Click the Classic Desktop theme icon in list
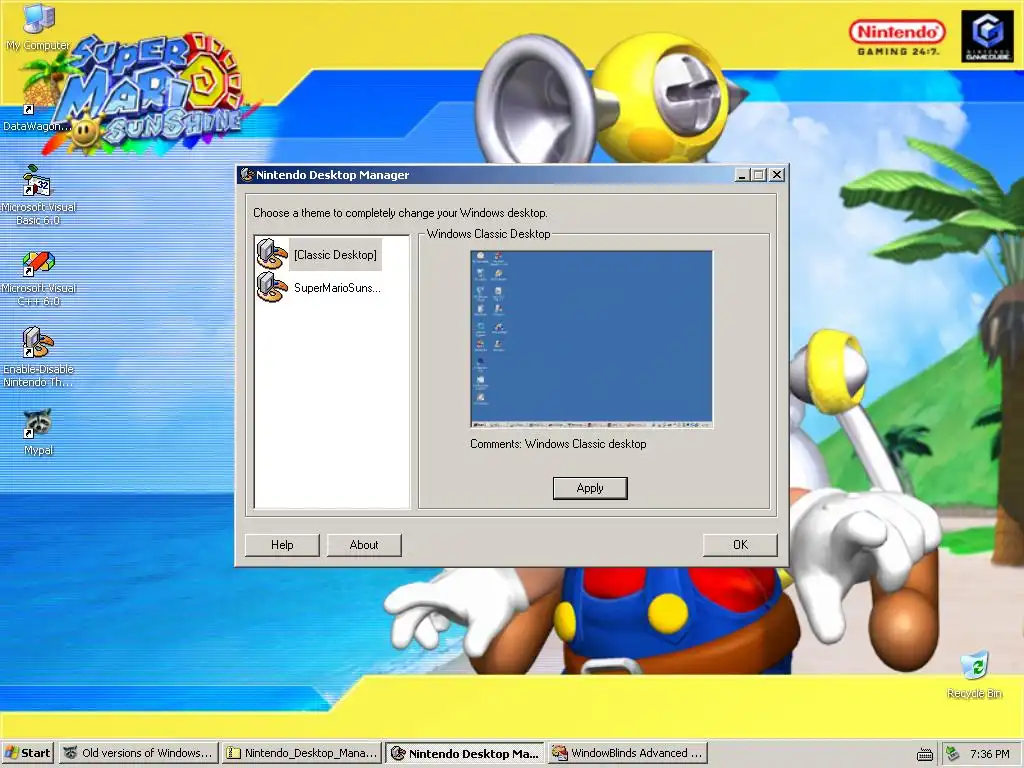 (x=272, y=255)
